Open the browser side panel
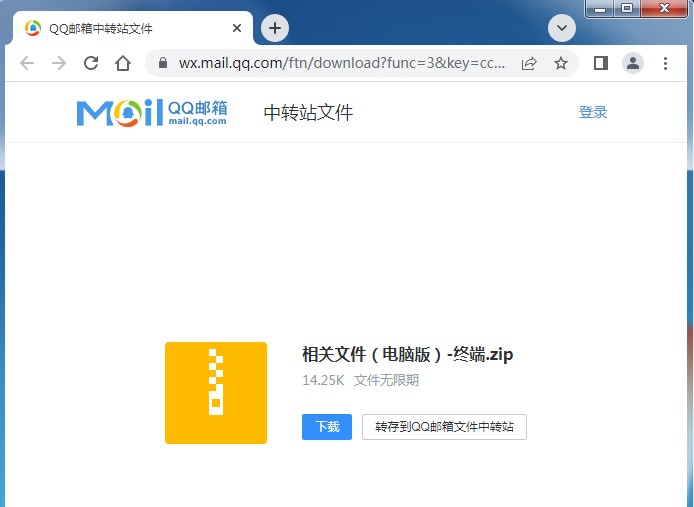The image size is (694, 507). [x=601, y=63]
